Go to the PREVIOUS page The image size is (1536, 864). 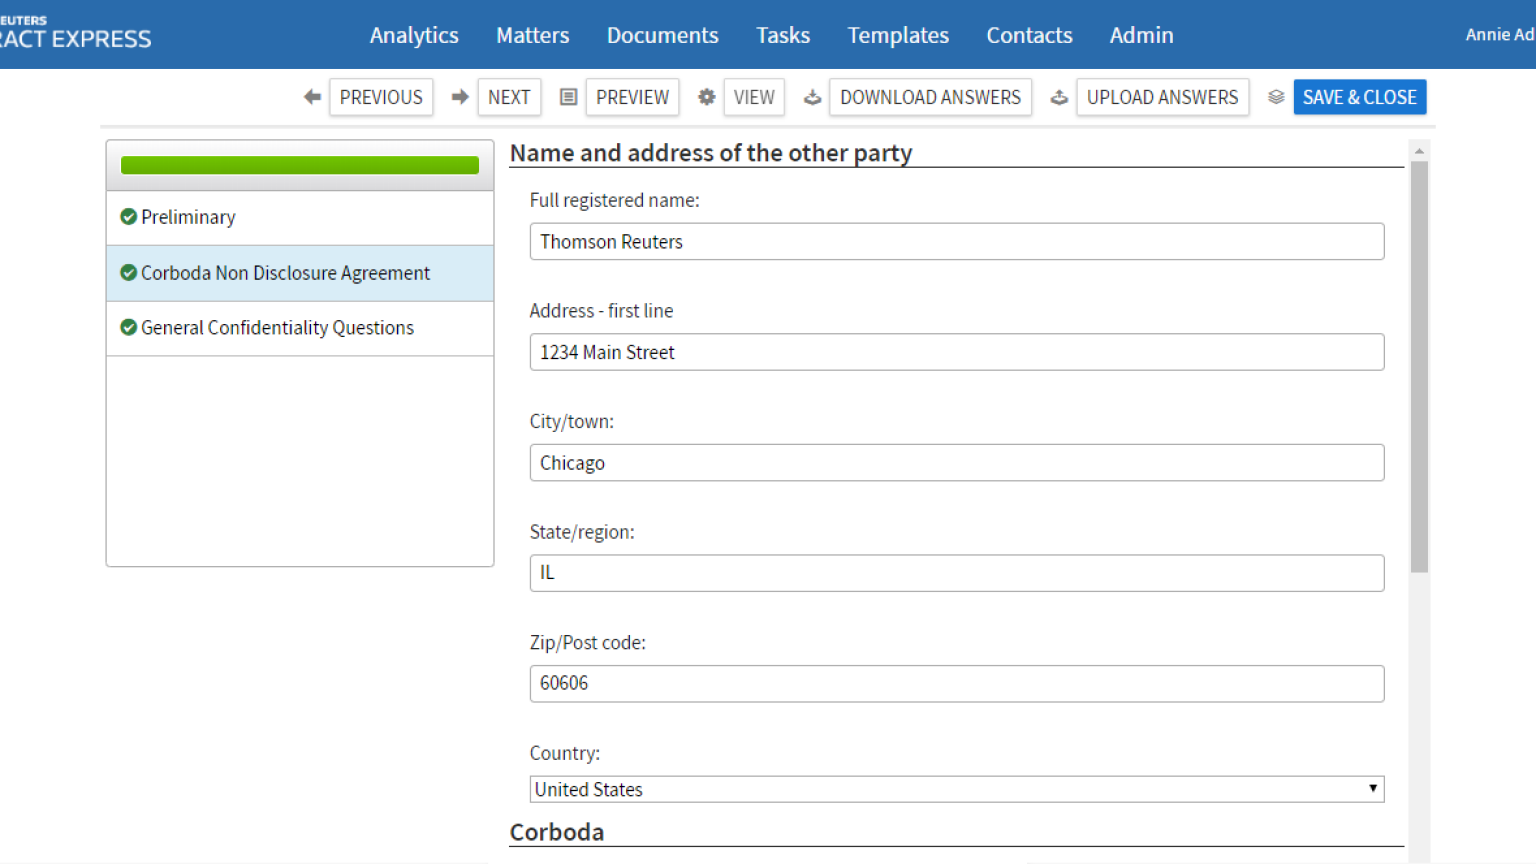[x=381, y=97]
